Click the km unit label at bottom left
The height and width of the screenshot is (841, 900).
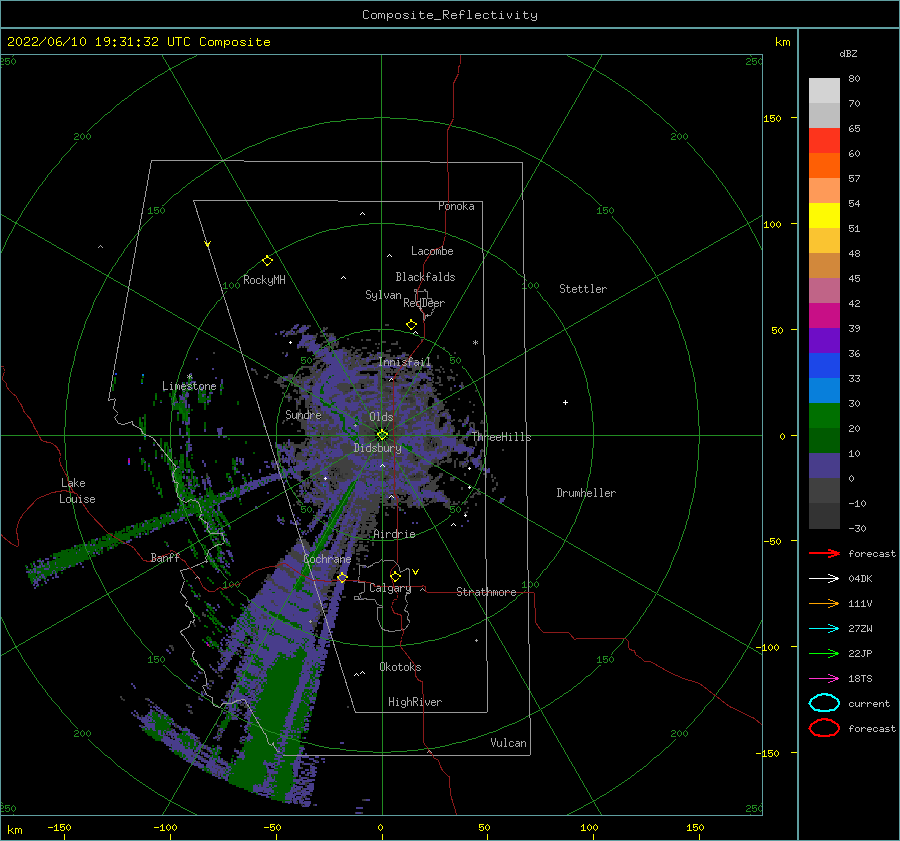[14, 830]
